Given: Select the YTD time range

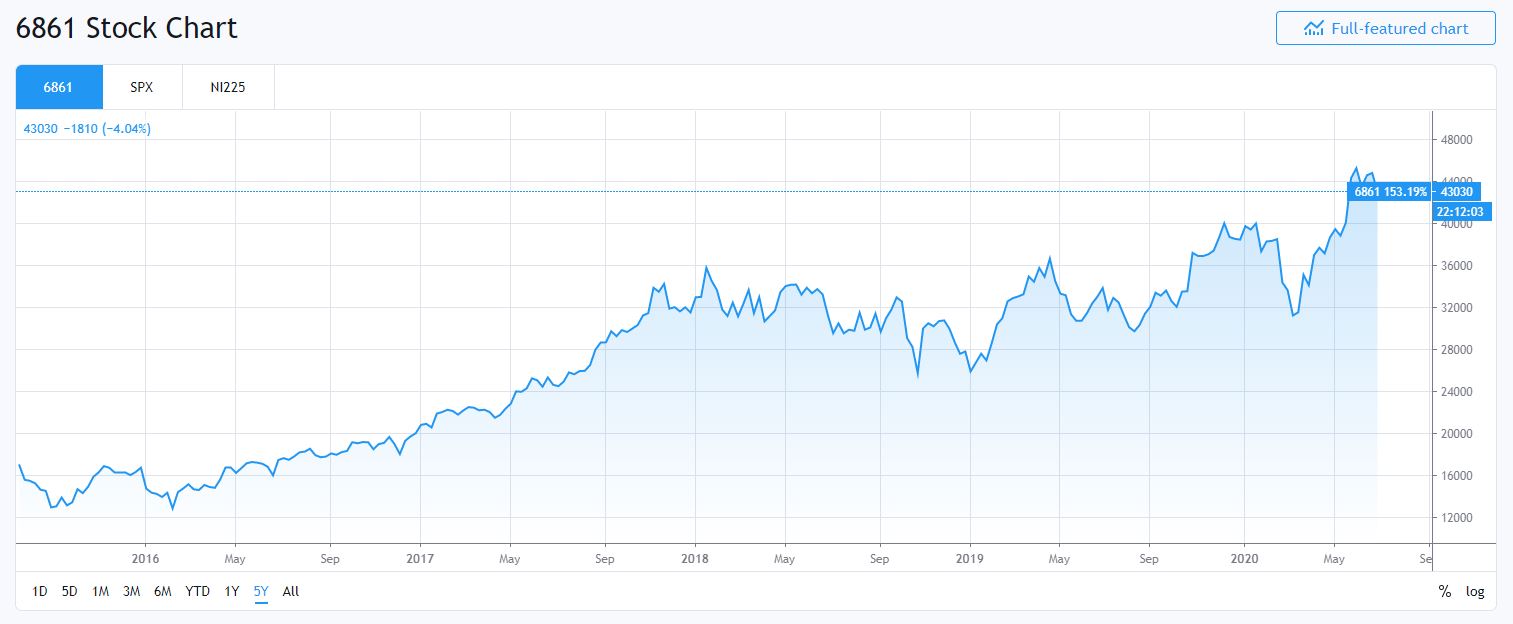Looking at the screenshot, I should point(197,591).
